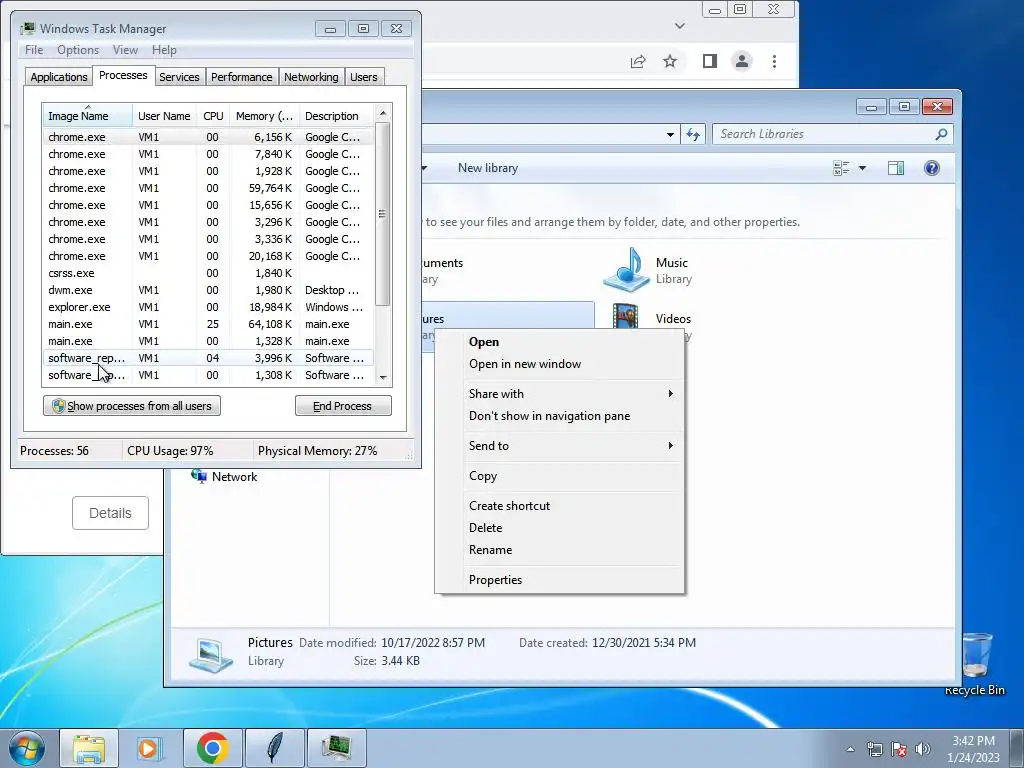This screenshot has height=768, width=1024.
Task: Click the volume speaker tray icon
Action: [x=922, y=749]
